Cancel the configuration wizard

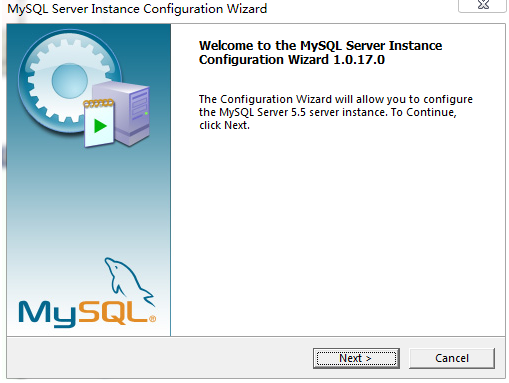(x=452, y=358)
